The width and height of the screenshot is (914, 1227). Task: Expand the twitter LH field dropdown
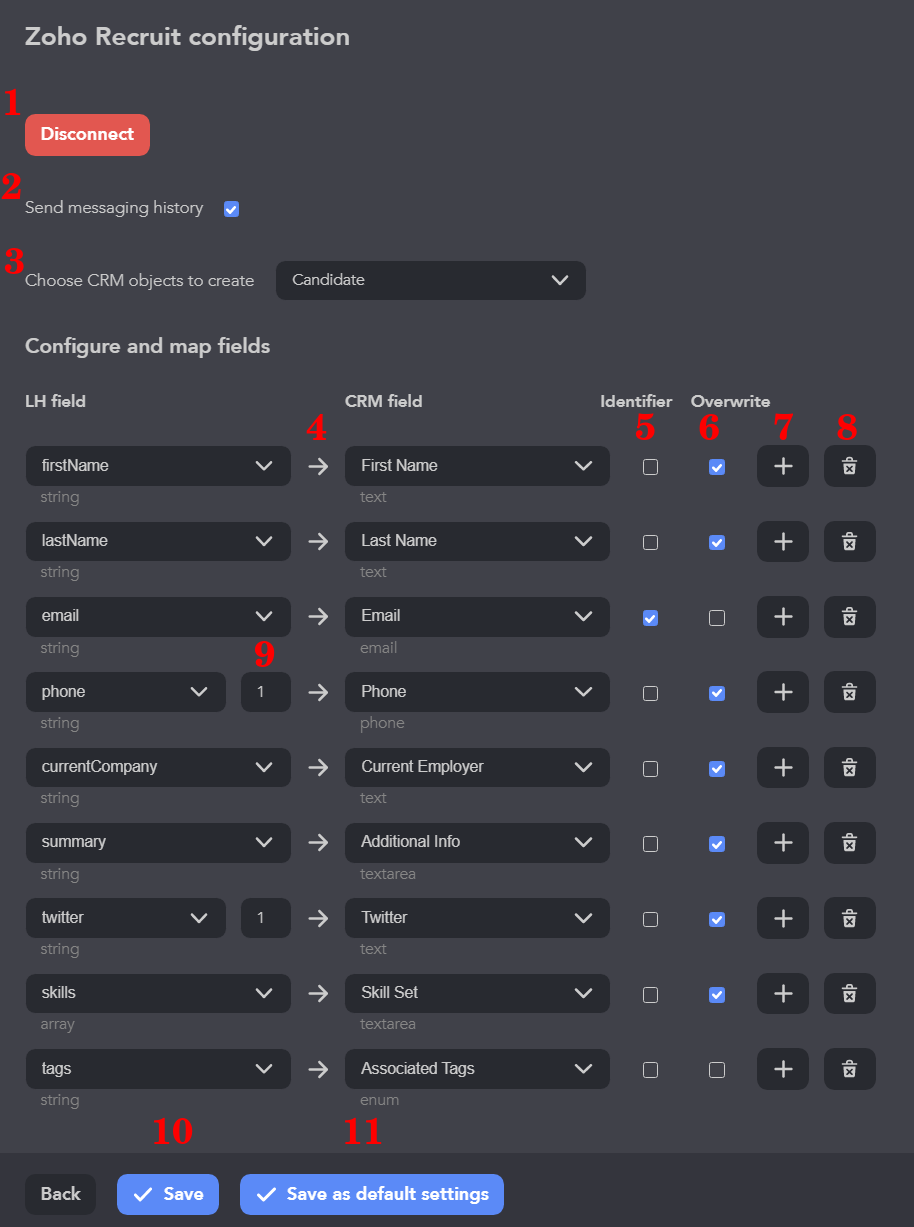[125, 918]
